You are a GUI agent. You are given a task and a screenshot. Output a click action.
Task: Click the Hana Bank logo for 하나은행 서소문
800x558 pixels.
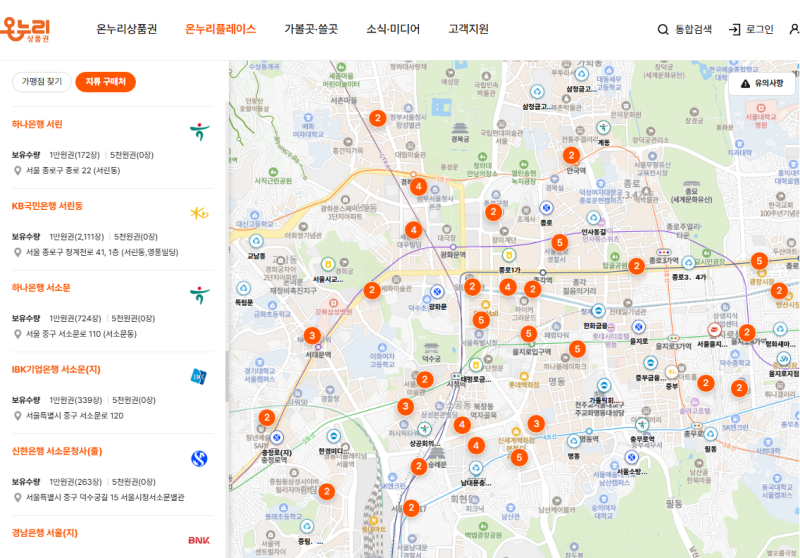click(x=199, y=295)
